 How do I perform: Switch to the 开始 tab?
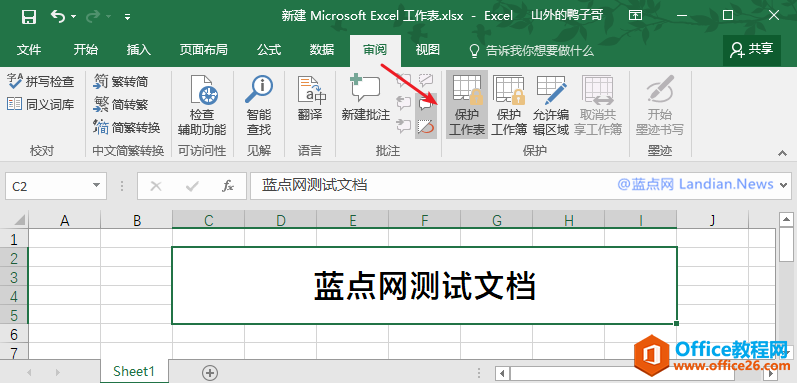click(x=85, y=50)
